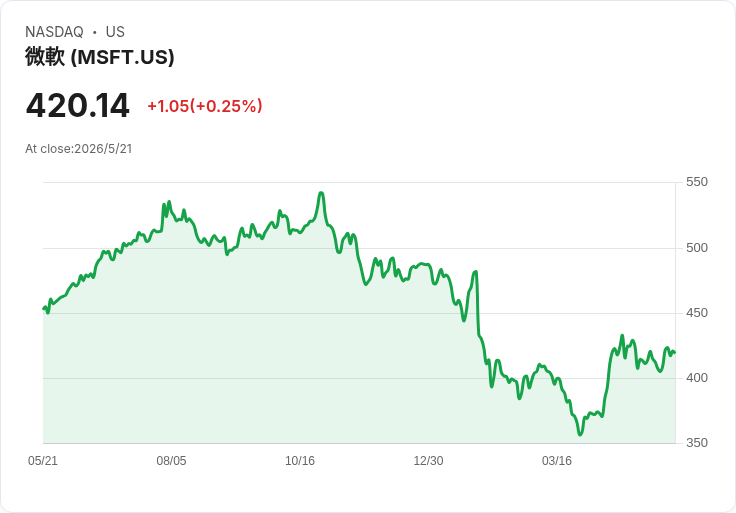Click the NASDAQ exchange label
The image size is (736, 513).
pos(54,32)
